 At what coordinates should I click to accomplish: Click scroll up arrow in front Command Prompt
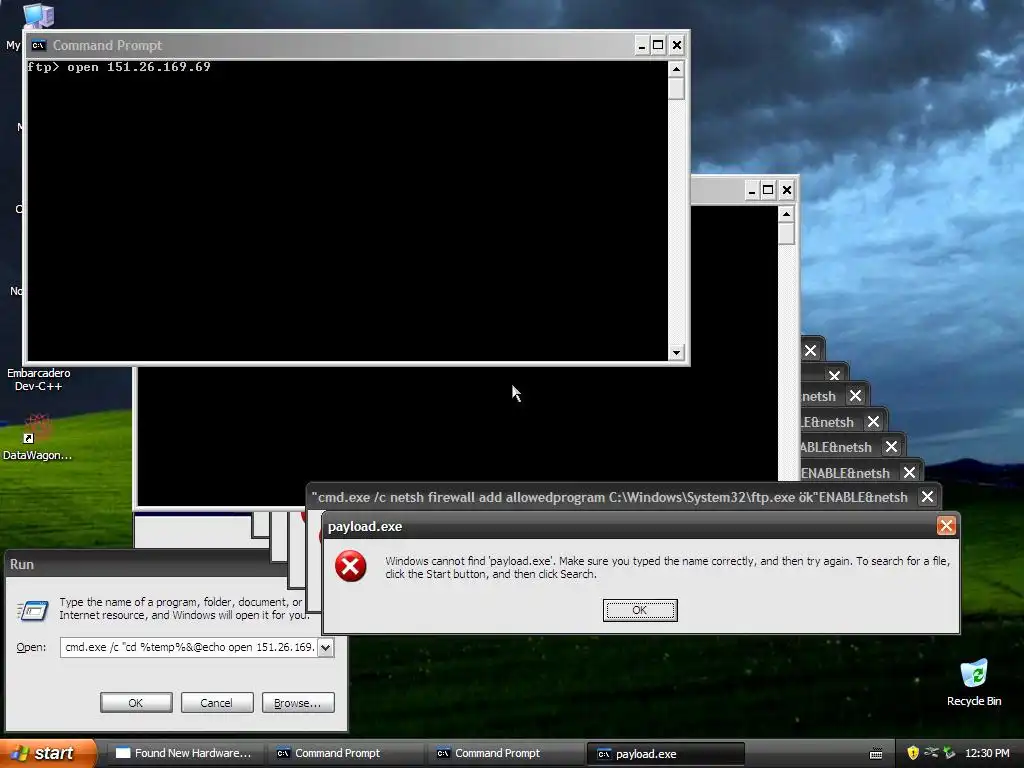click(676, 69)
